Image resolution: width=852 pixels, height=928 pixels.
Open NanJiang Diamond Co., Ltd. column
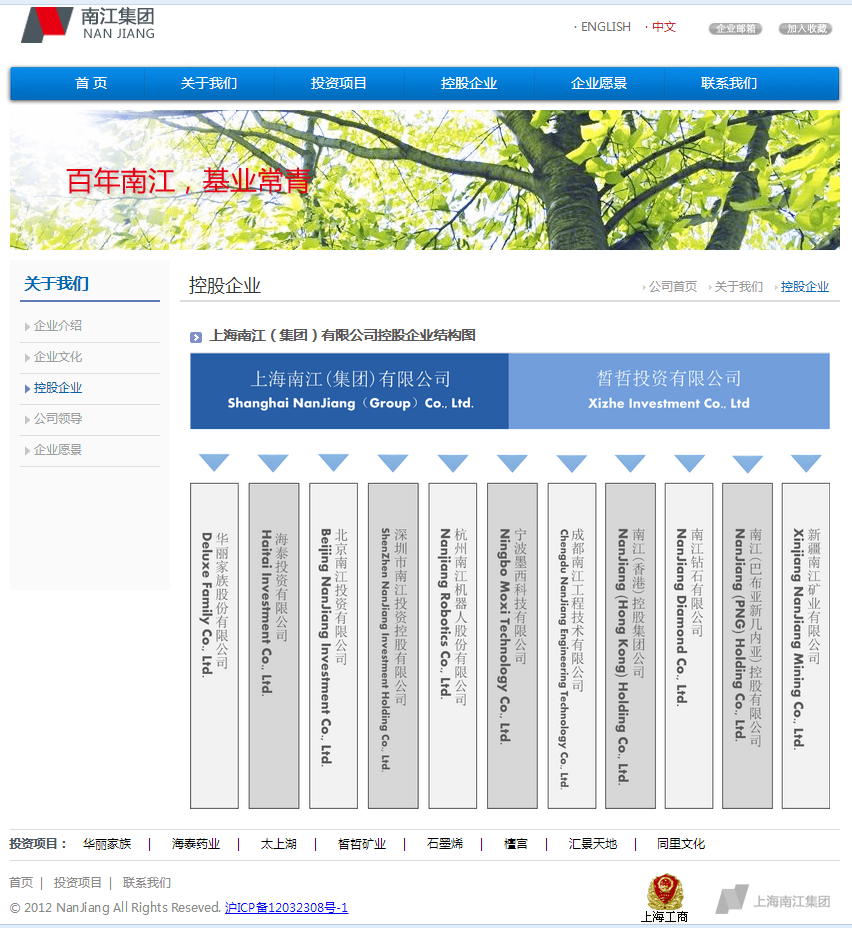coord(689,646)
